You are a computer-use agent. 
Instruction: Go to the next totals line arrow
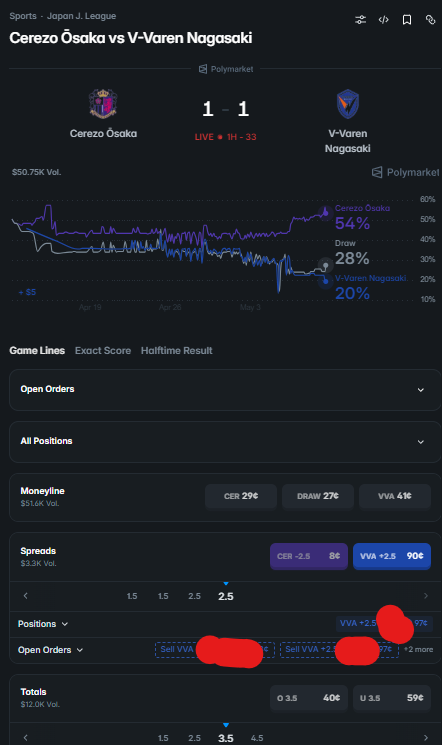click(426, 738)
